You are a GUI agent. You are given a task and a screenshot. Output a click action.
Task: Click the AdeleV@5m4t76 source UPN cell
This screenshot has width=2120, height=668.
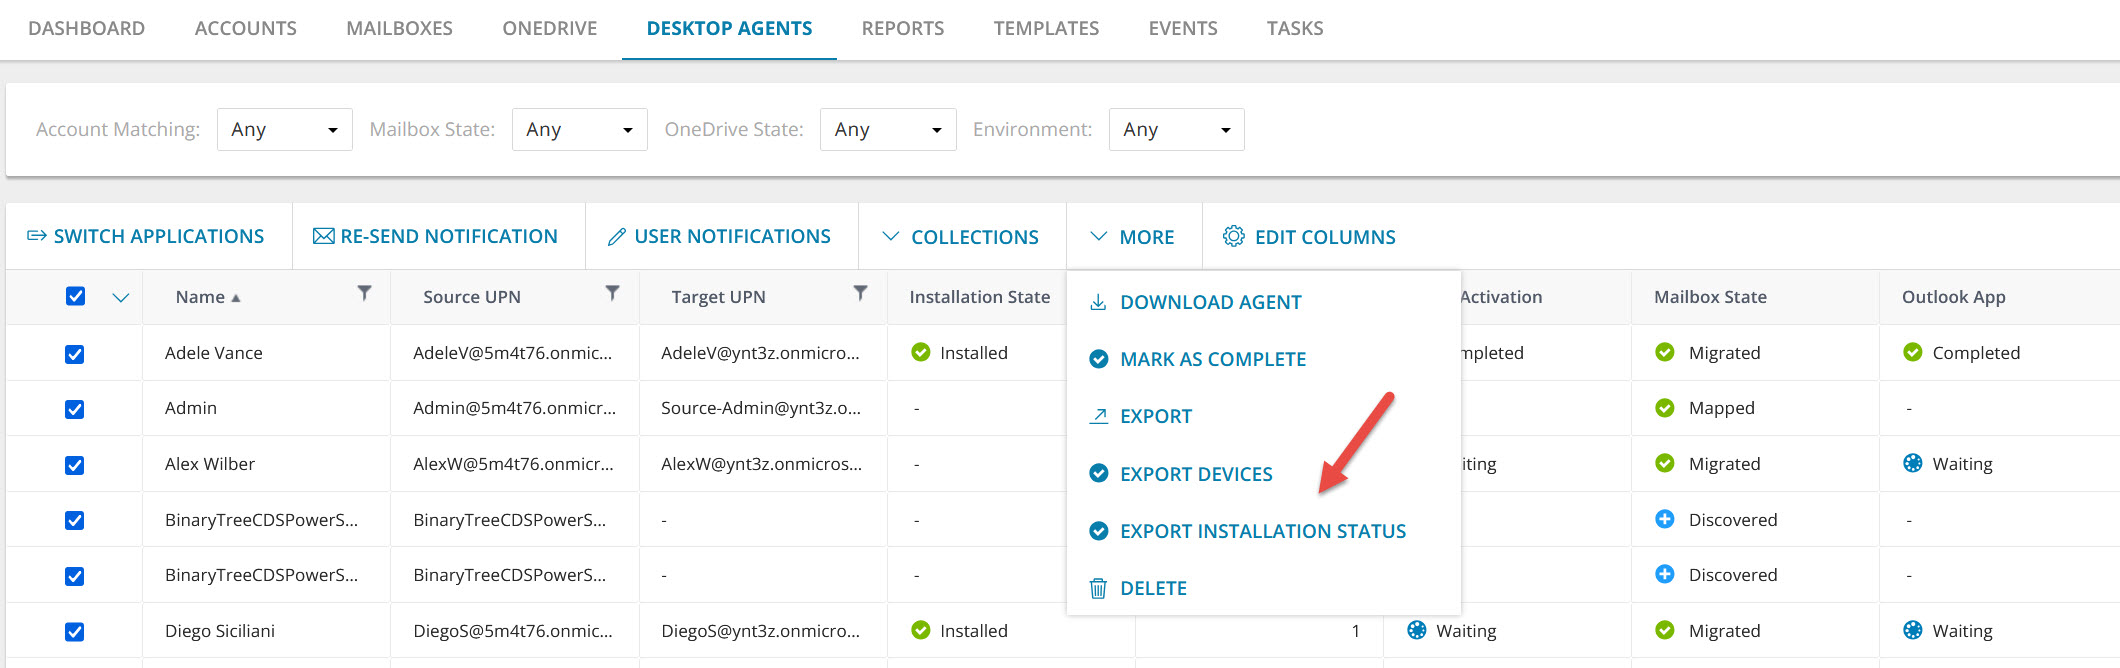click(x=513, y=353)
